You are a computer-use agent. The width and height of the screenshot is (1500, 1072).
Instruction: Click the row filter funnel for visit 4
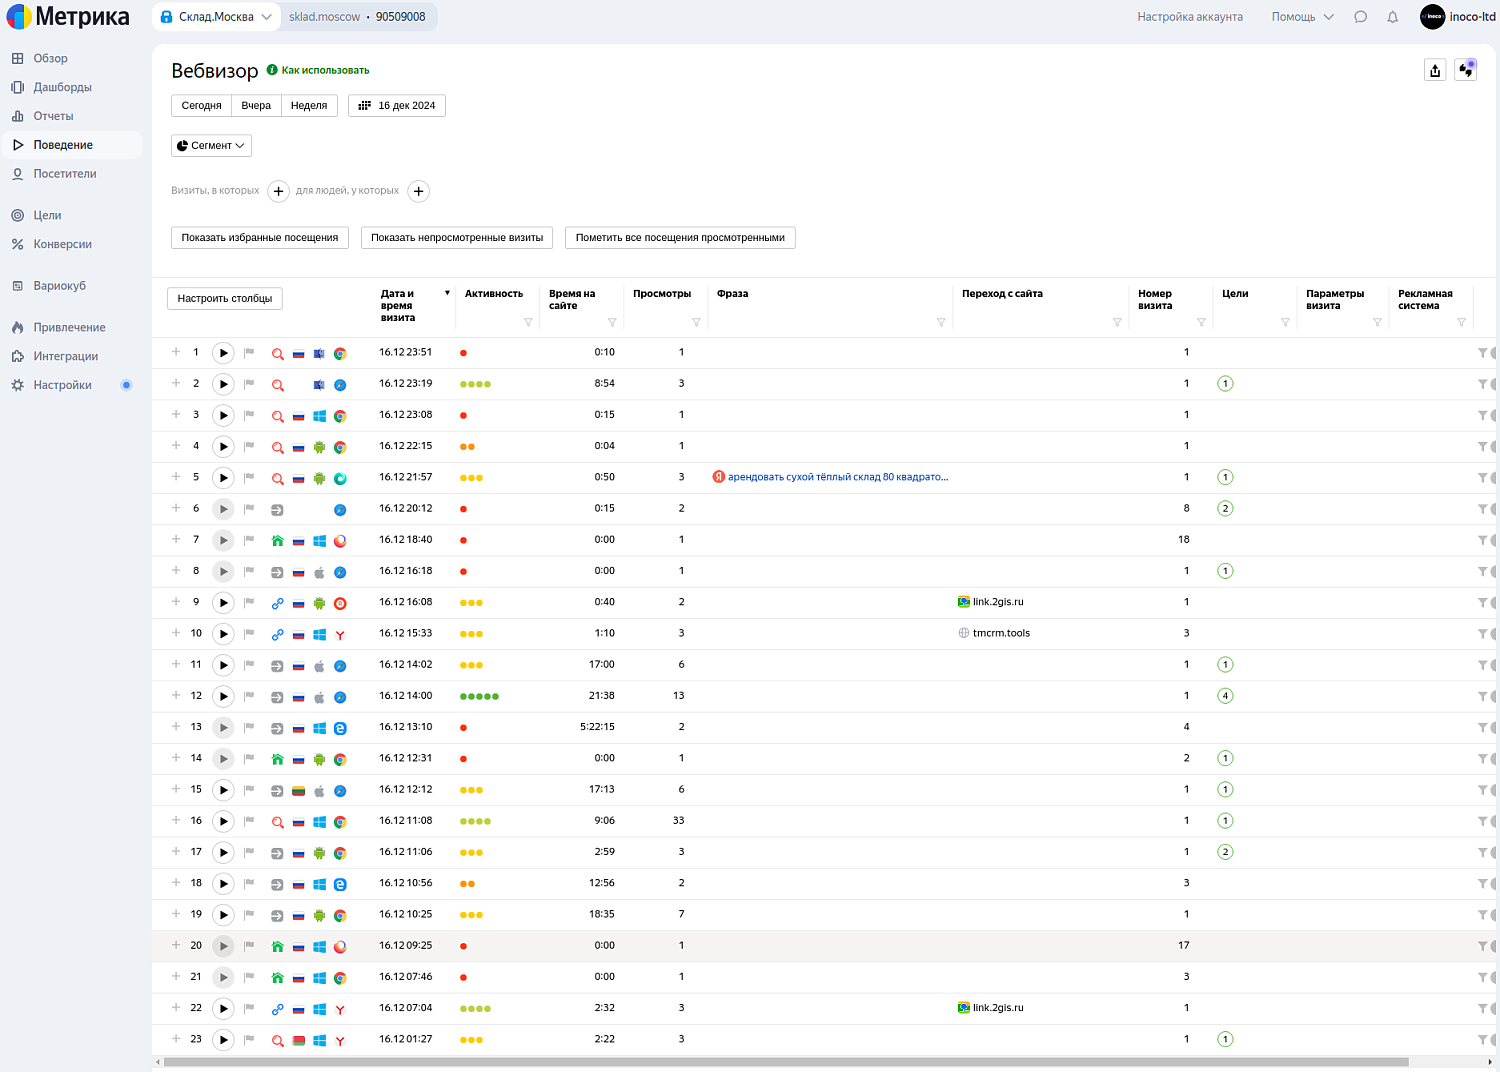tap(1482, 447)
